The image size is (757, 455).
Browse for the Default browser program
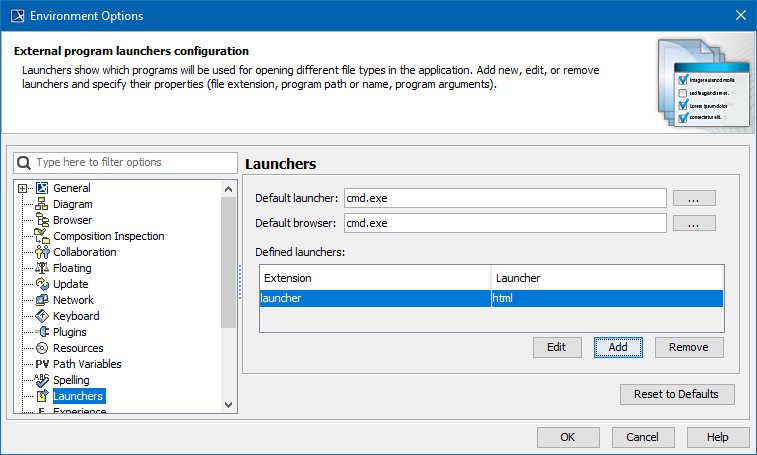point(694,223)
